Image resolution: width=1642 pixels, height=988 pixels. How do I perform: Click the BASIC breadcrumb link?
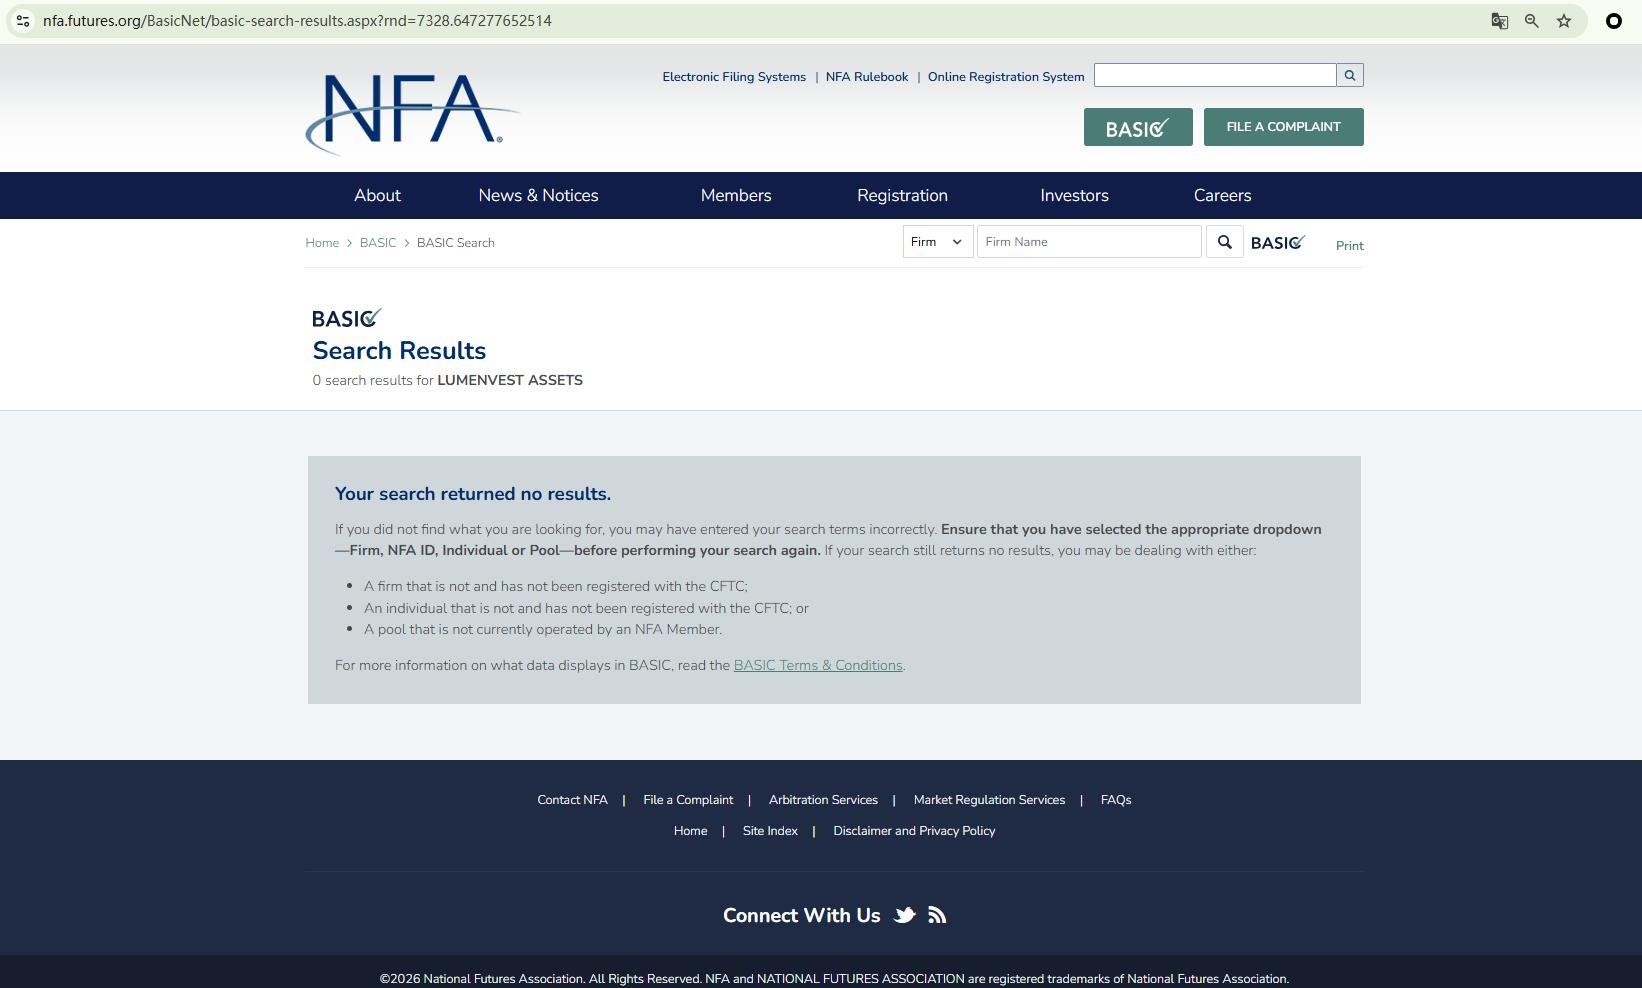click(378, 243)
